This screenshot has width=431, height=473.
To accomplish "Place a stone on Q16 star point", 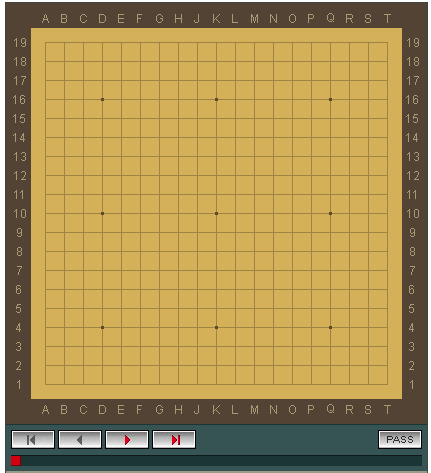I will click(330, 99).
